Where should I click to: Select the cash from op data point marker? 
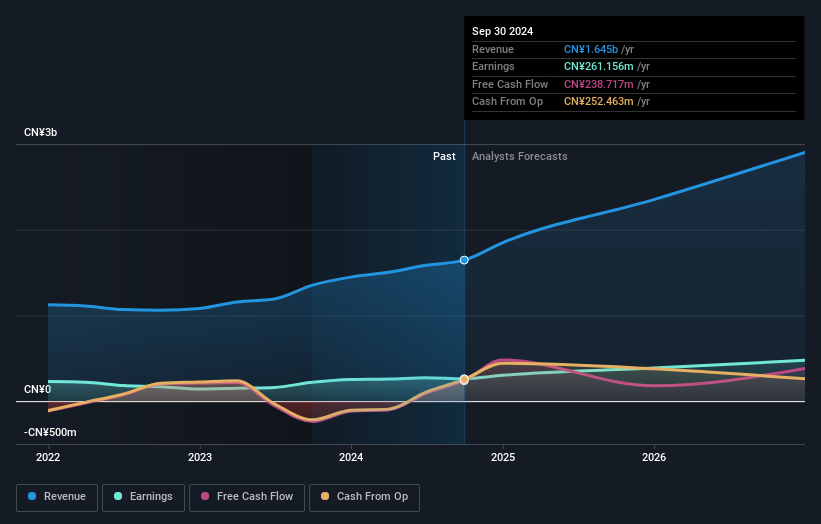coord(464,380)
